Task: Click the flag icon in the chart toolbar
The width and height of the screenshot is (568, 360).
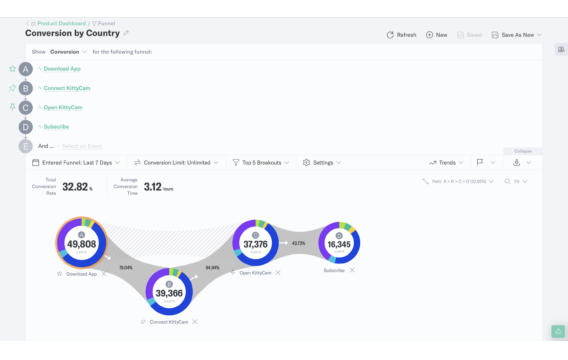Action: click(x=480, y=162)
